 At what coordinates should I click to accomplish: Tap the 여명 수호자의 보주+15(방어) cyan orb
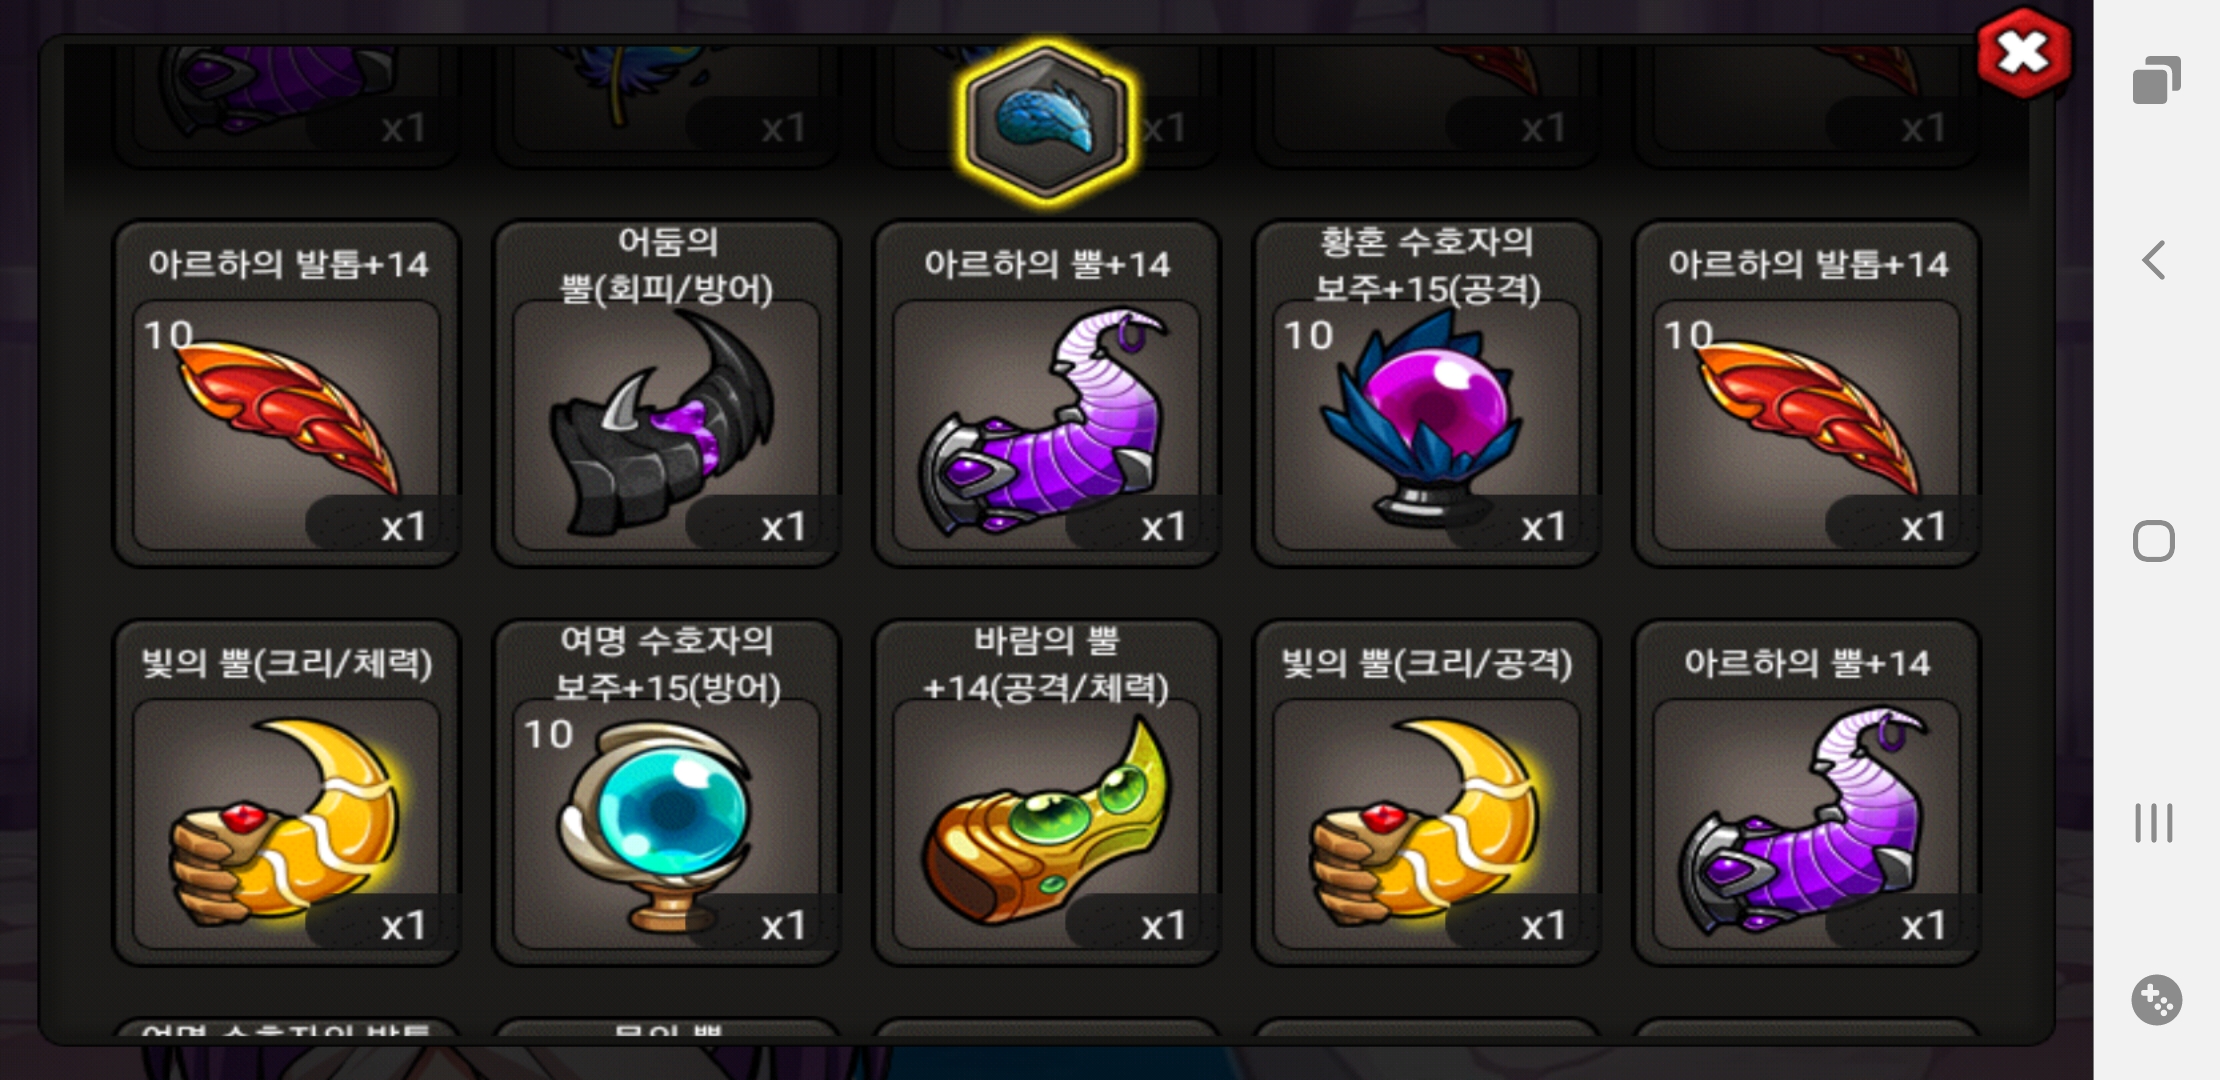[667, 793]
